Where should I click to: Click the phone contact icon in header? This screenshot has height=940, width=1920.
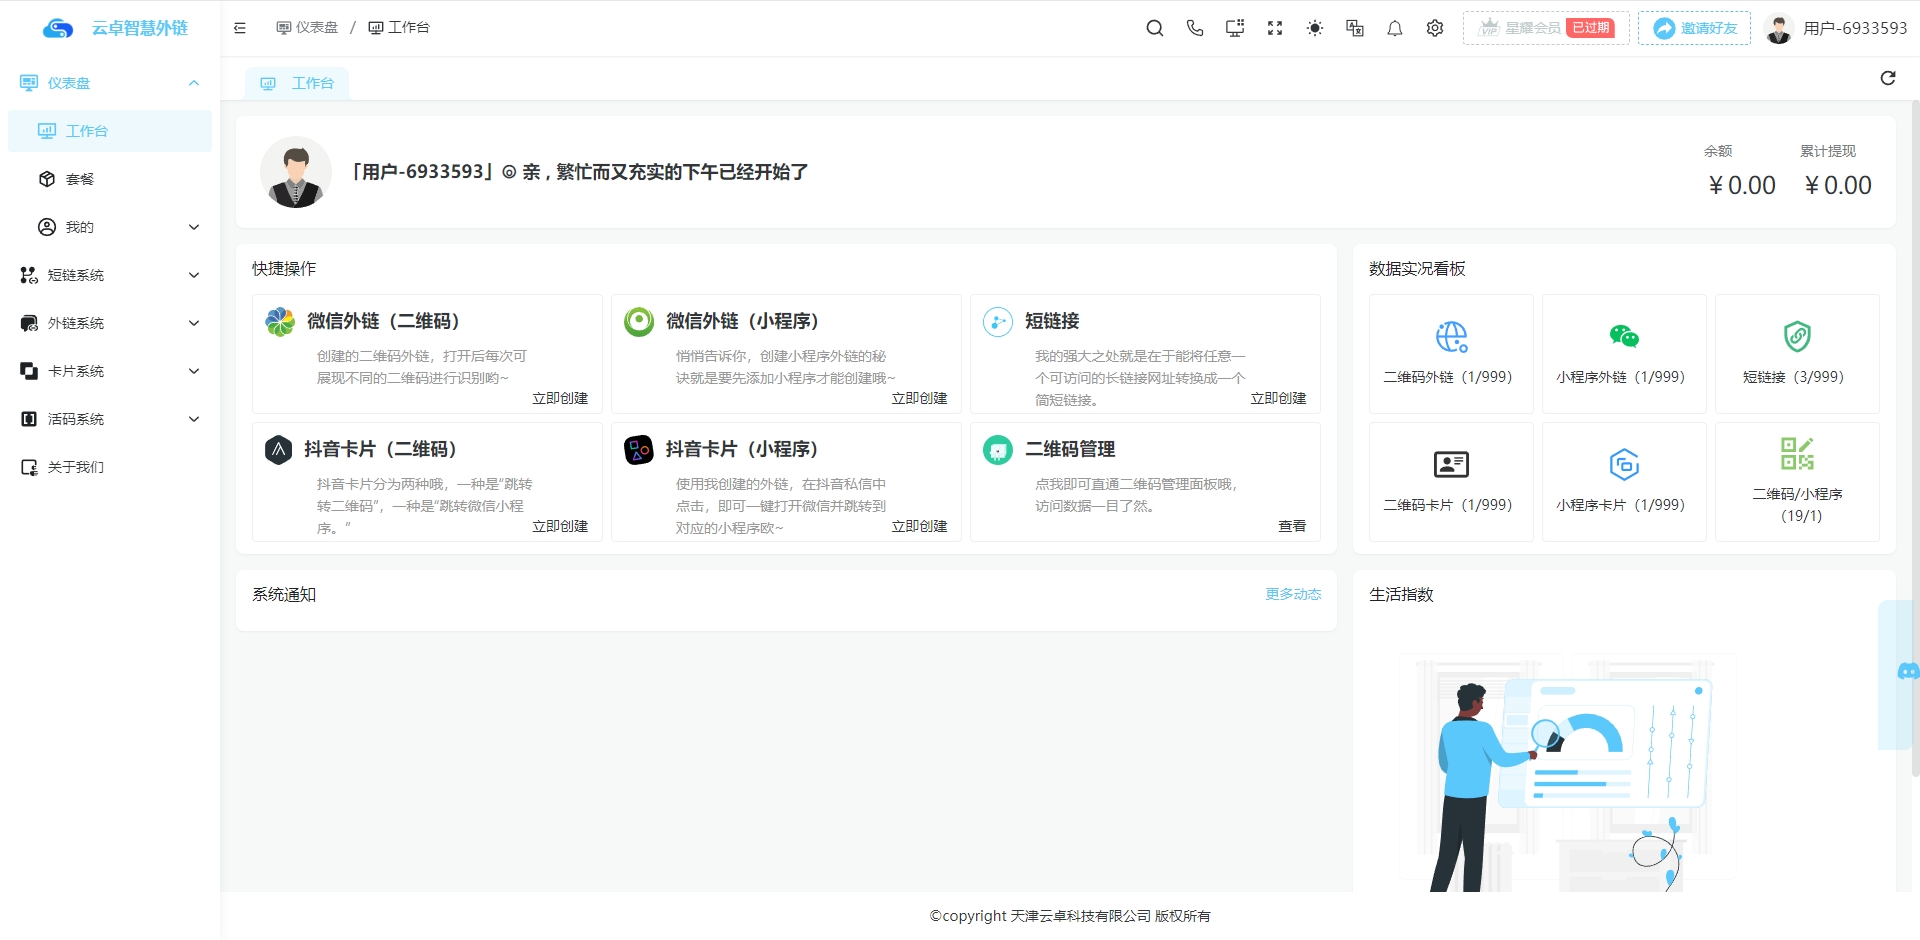click(1195, 28)
